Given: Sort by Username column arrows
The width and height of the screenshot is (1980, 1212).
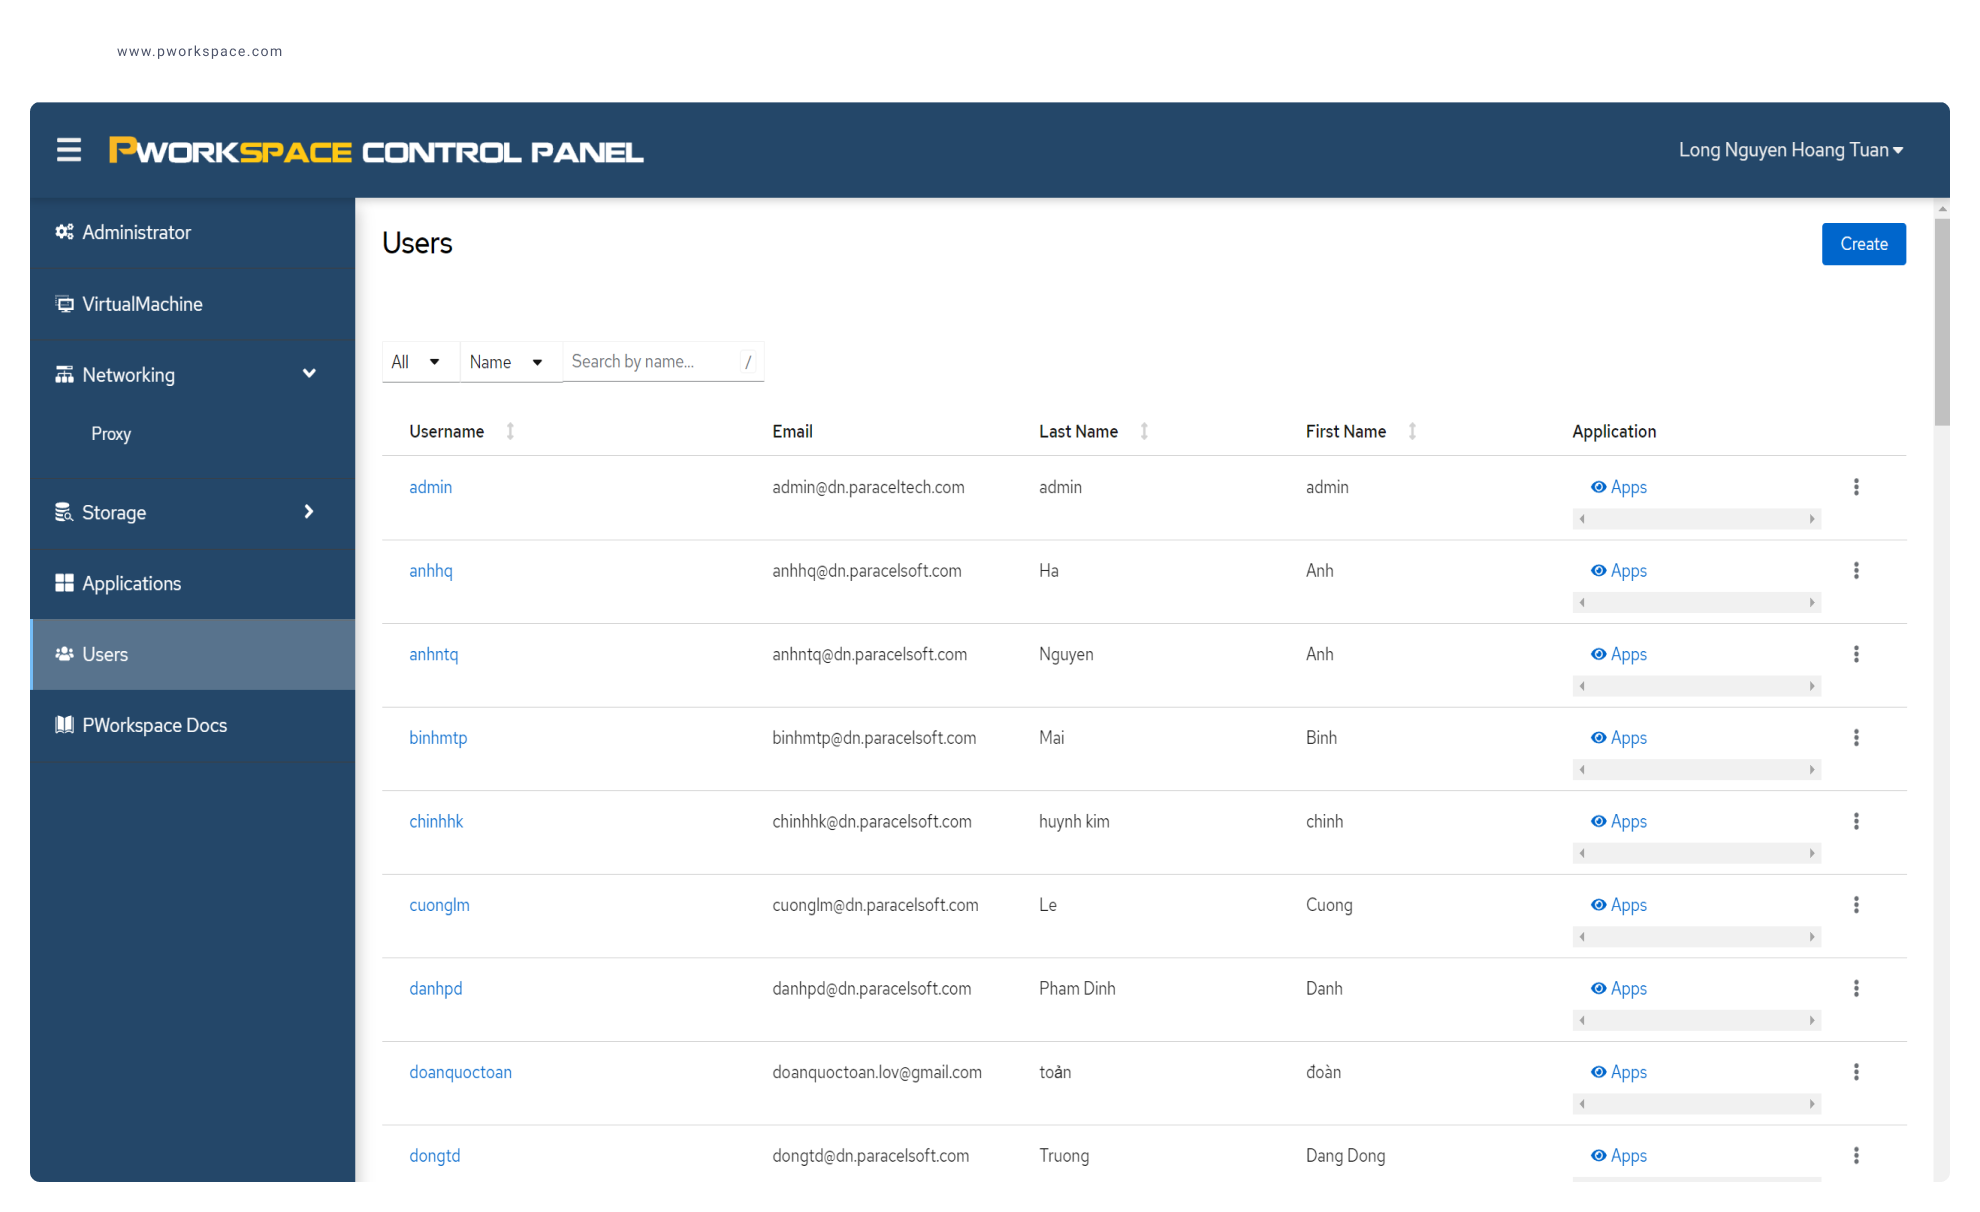Looking at the screenshot, I should coord(510,431).
